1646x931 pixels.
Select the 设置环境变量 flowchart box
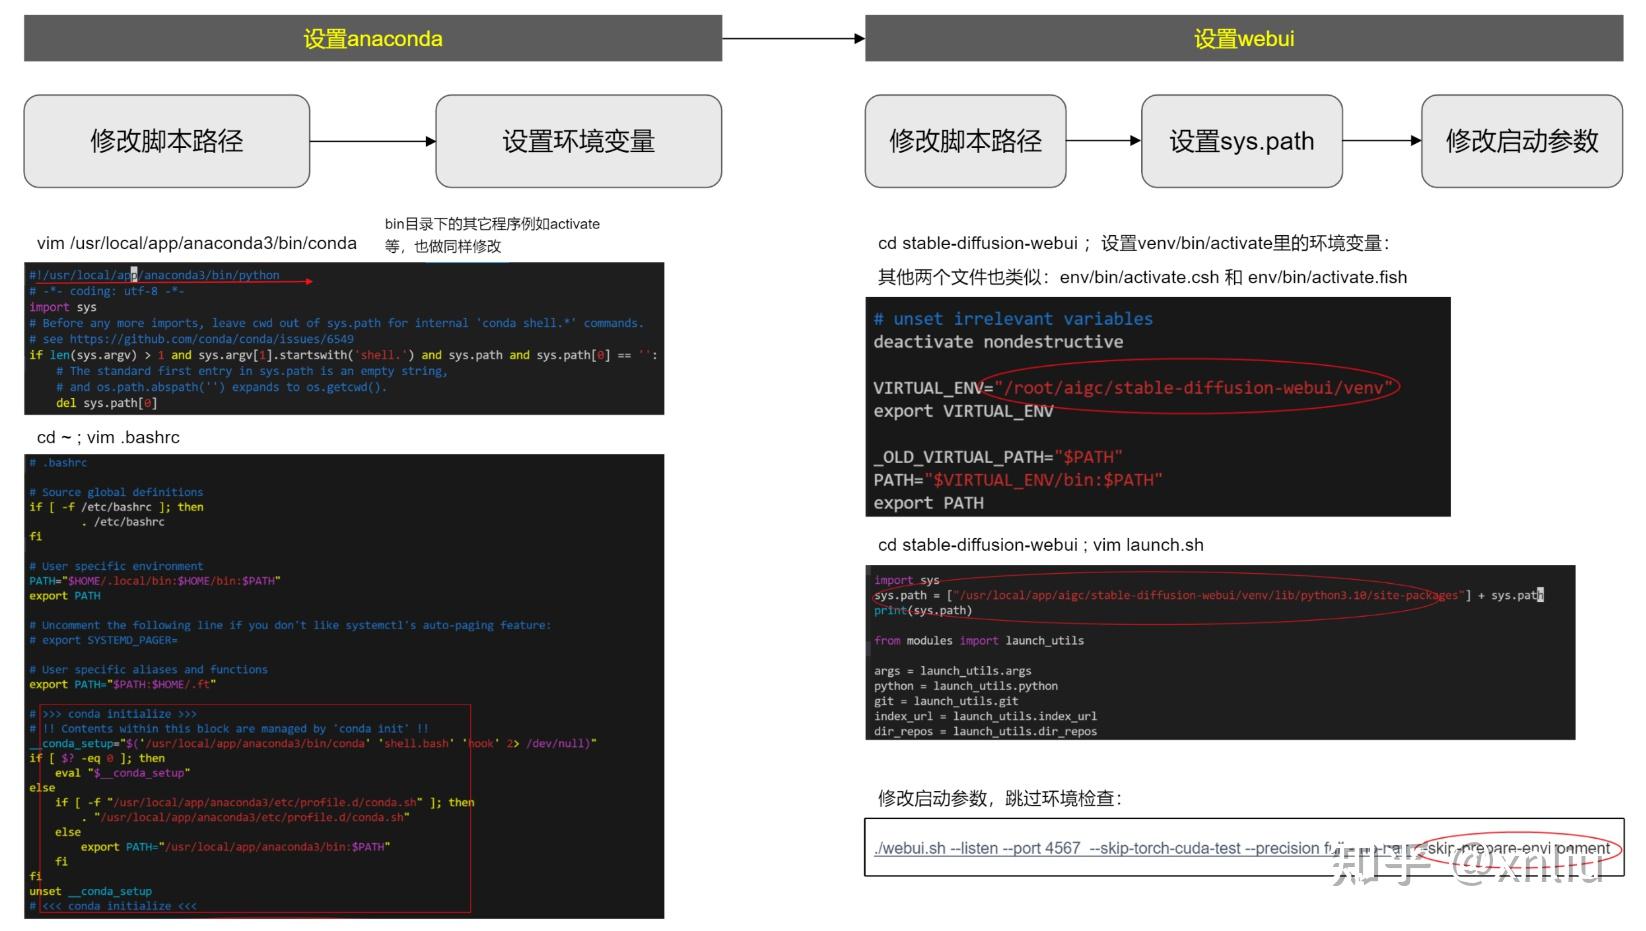point(578,142)
